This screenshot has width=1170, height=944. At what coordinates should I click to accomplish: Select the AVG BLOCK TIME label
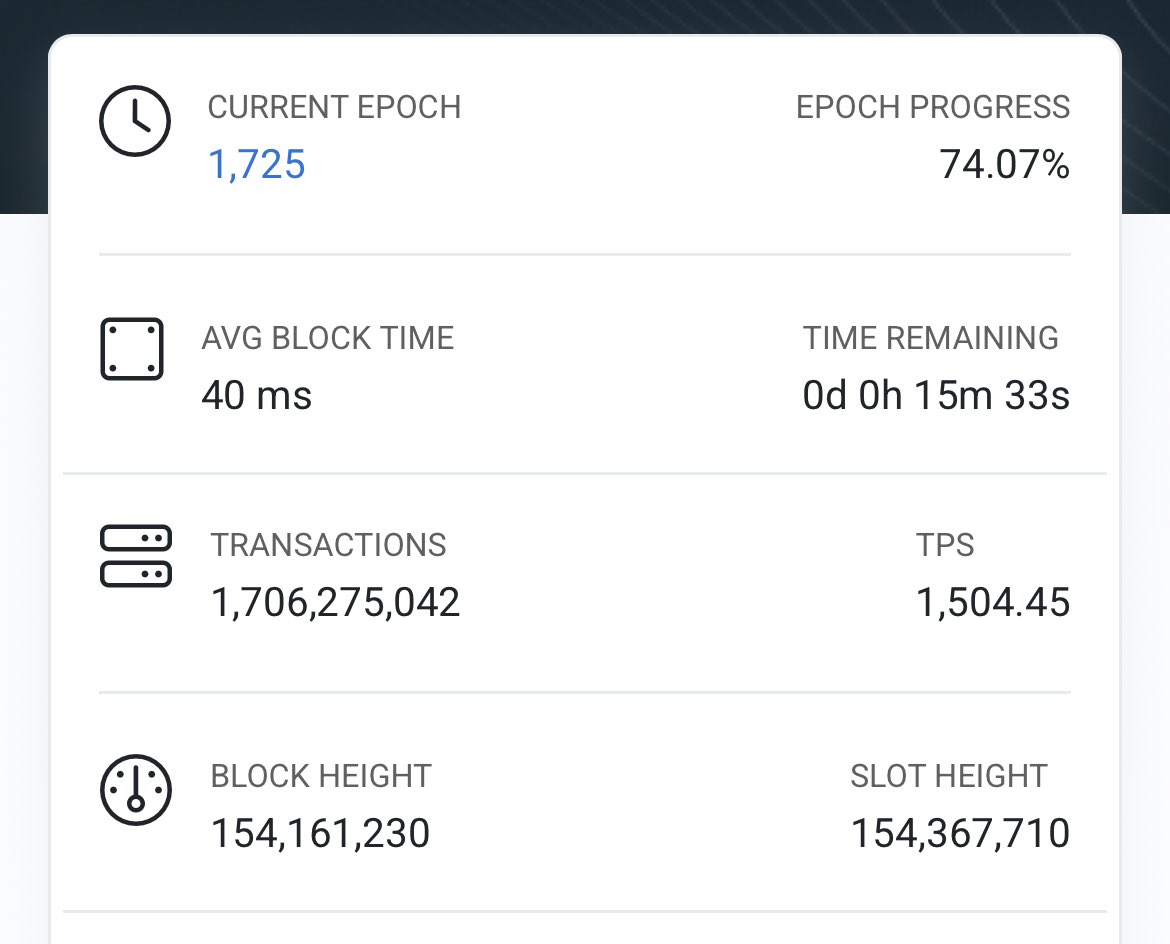point(328,338)
